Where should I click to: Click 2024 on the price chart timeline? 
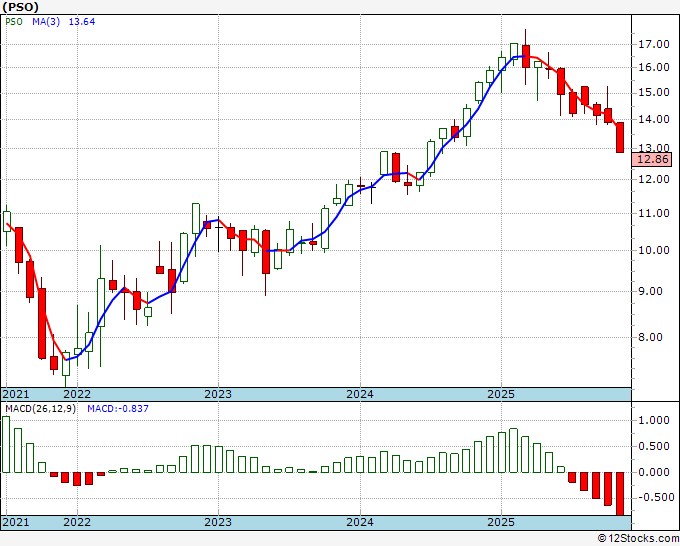click(360, 394)
